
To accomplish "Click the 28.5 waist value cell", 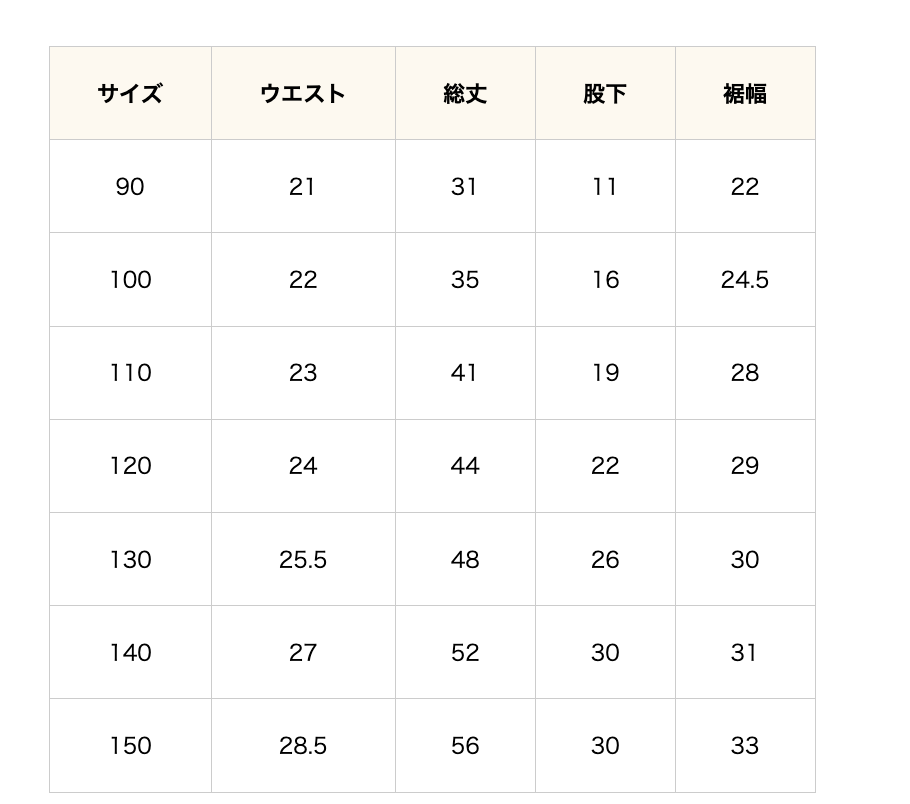I will click(303, 746).
